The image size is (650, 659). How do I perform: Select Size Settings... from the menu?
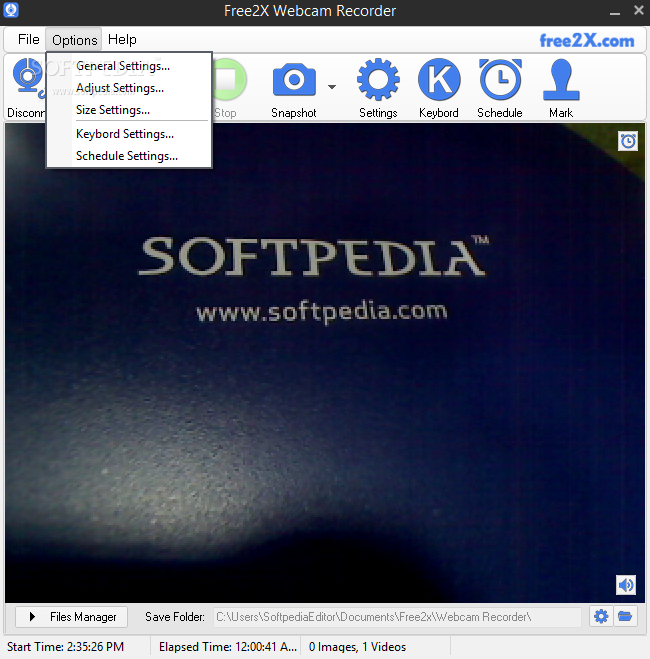point(129,110)
